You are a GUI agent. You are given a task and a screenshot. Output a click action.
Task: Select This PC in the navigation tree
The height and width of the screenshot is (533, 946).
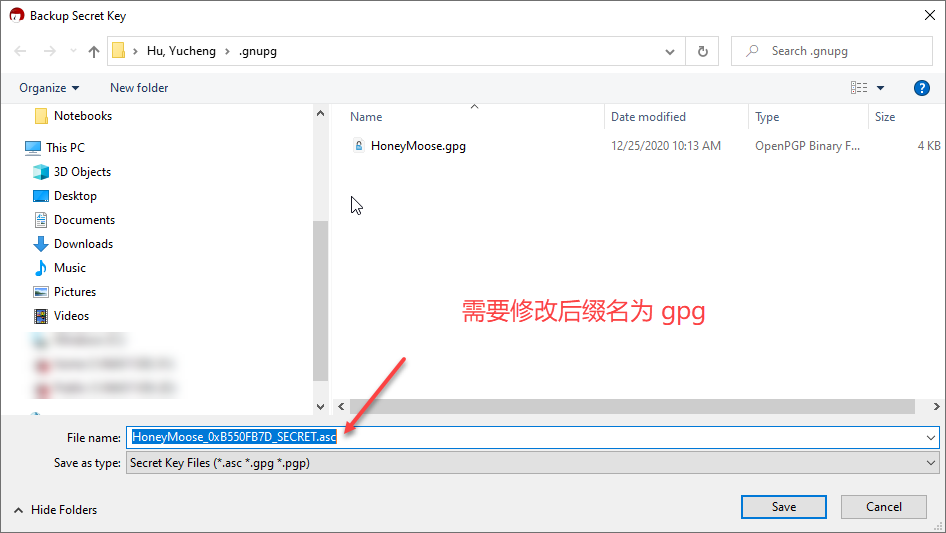65,147
